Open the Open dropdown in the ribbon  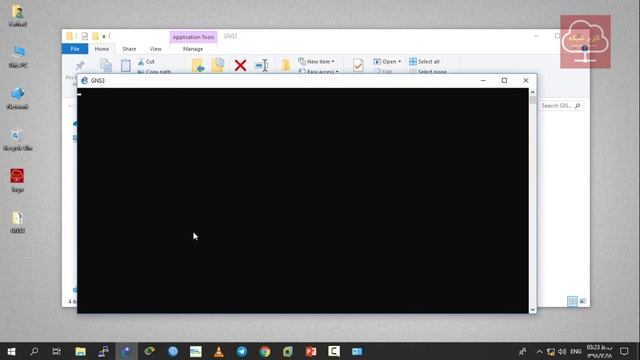[x=387, y=61]
